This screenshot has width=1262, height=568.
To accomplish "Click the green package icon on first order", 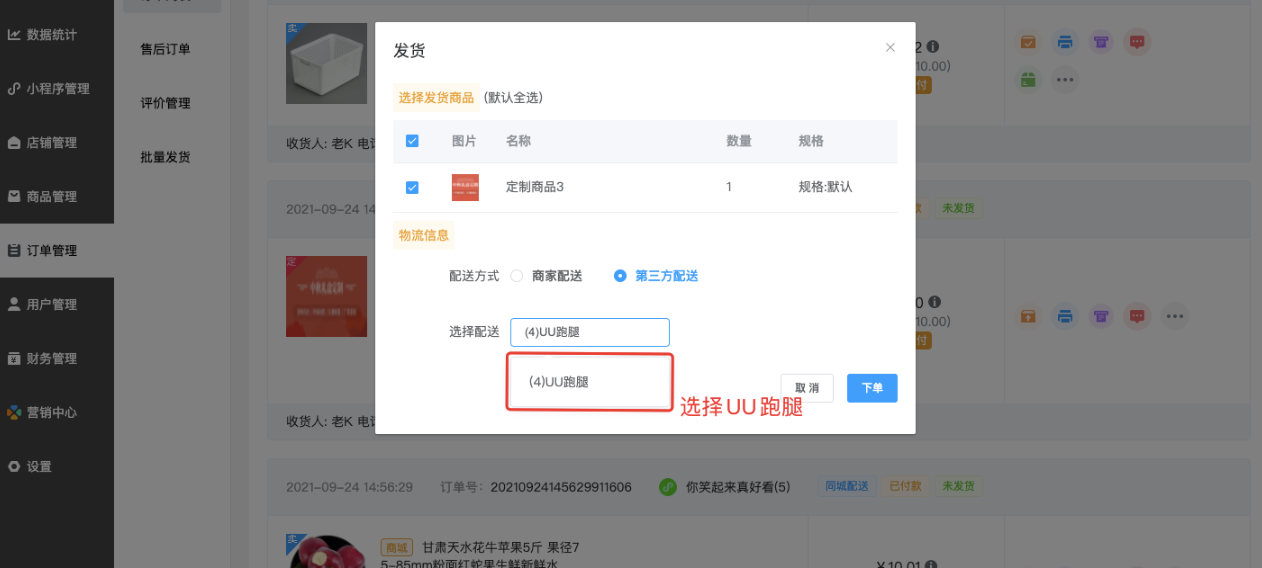I will click(x=1028, y=79).
